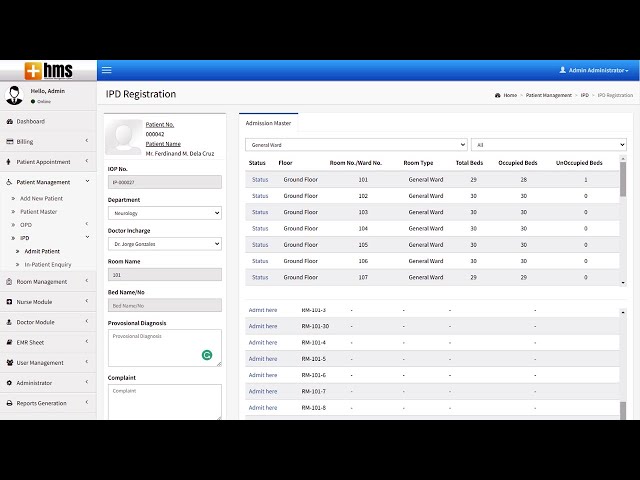Image resolution: width=640 pixels, height=480 pixels.
Task: Click the Nurse Module icon
Action: pos(9,302)
